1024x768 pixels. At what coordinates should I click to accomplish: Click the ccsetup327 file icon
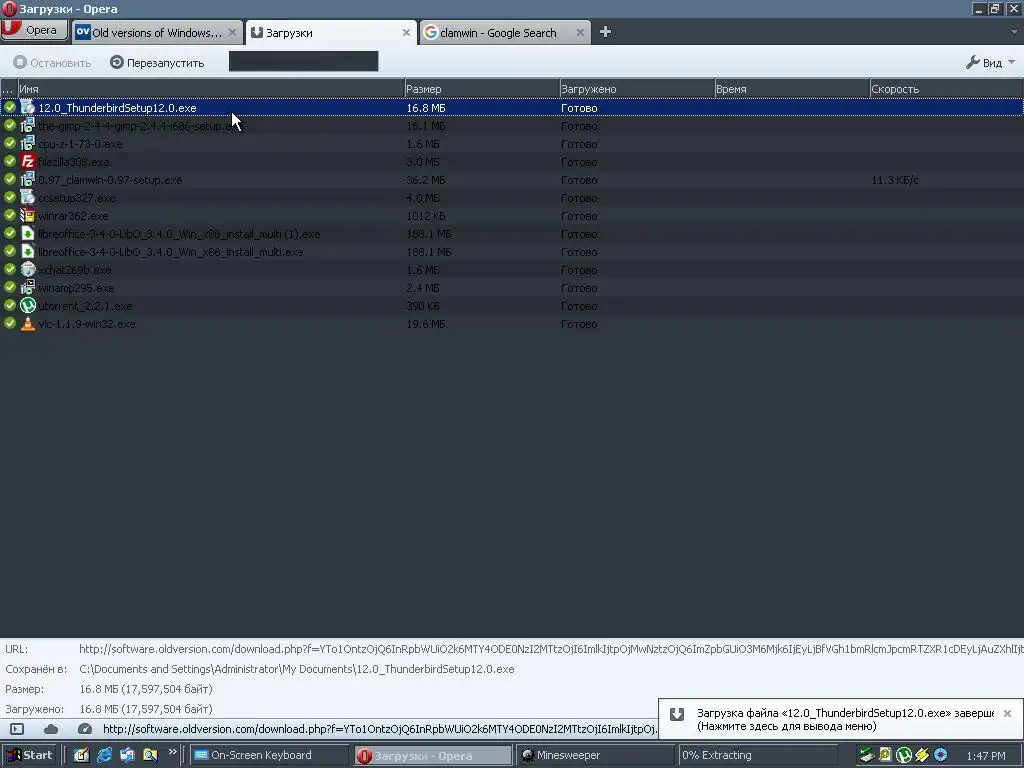tap(27, 197)
